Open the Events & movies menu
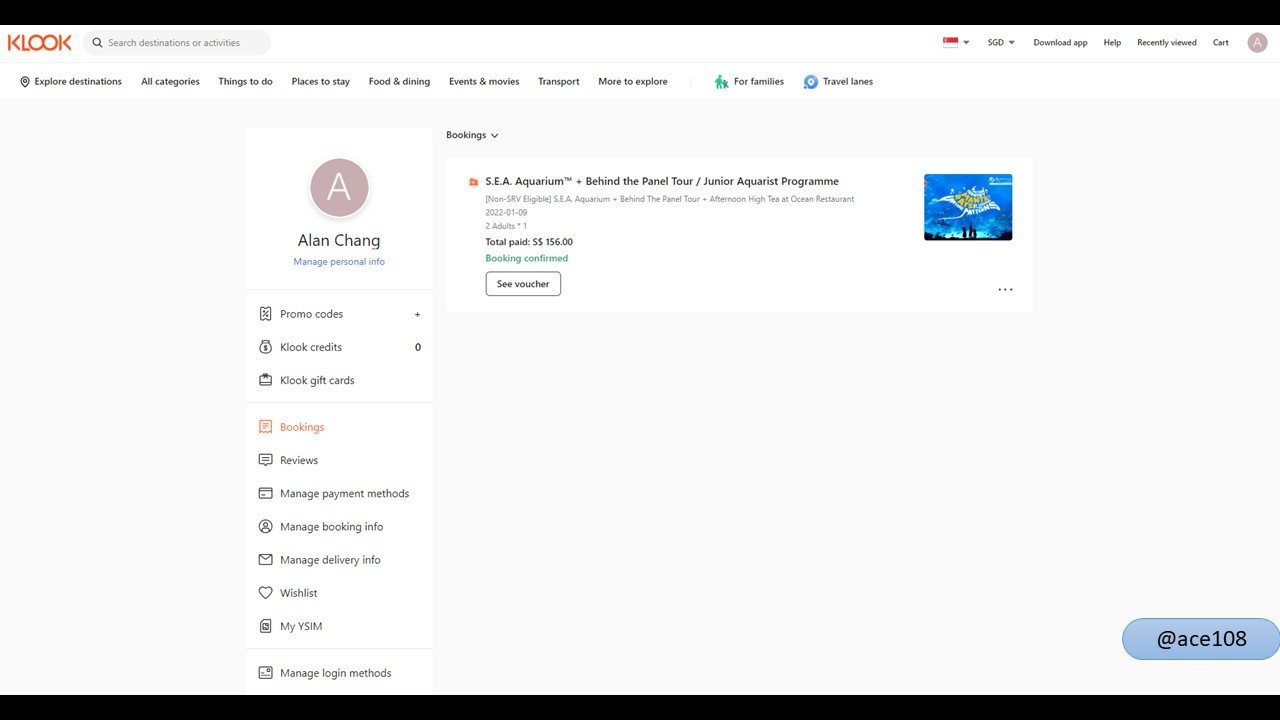Viewport: 1280px width, 720px height. [x=484, y=82]
